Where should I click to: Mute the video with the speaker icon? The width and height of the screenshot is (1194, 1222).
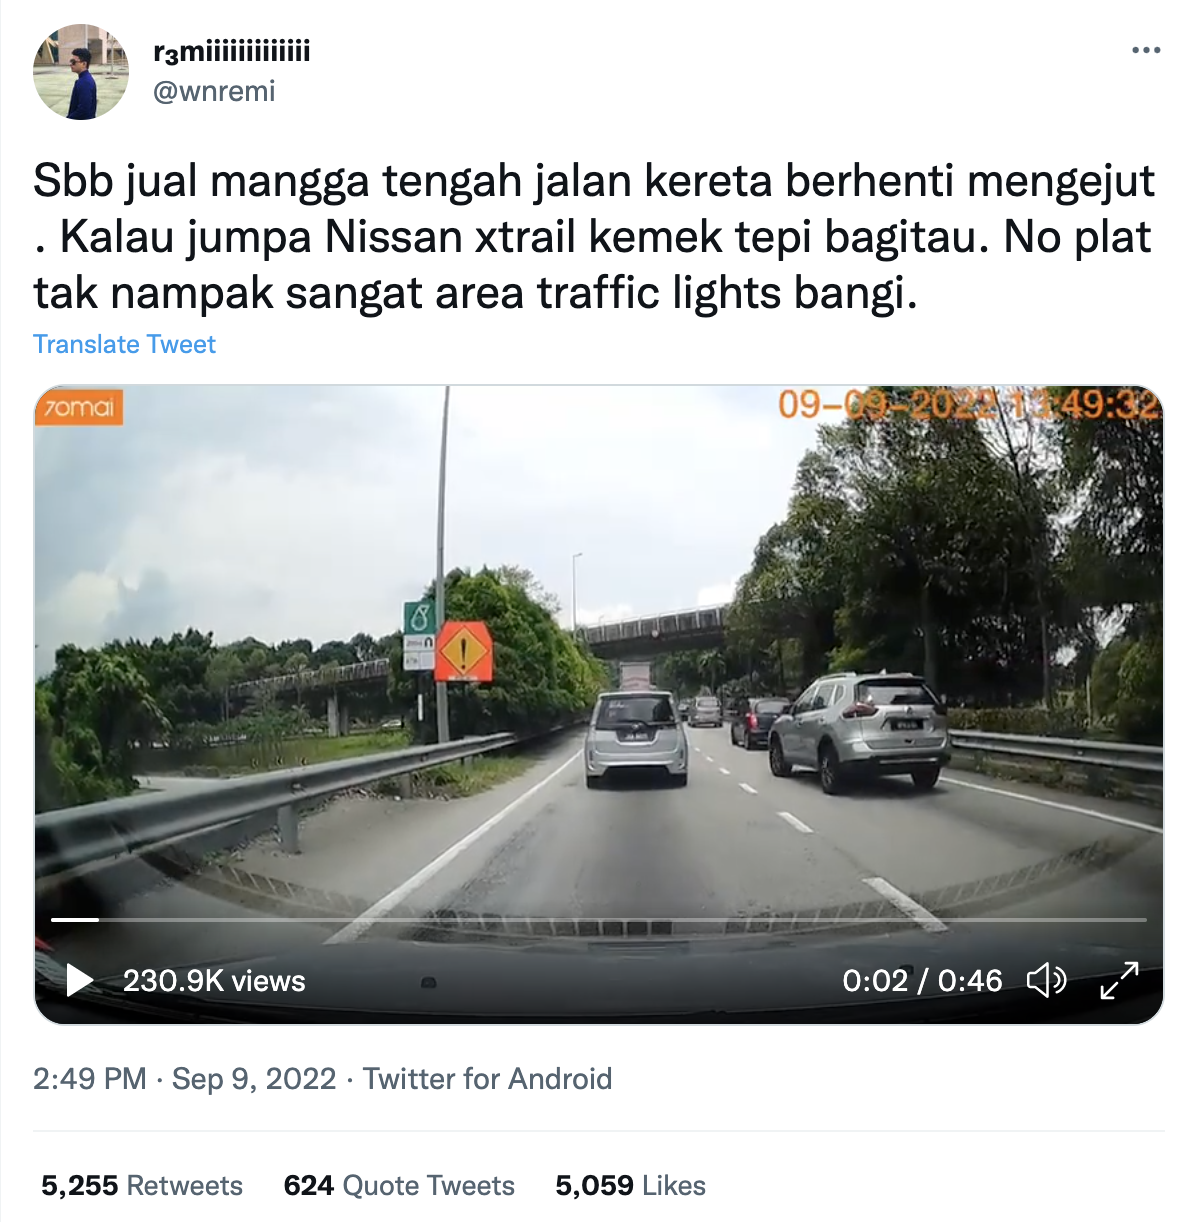click(1047, 980)
